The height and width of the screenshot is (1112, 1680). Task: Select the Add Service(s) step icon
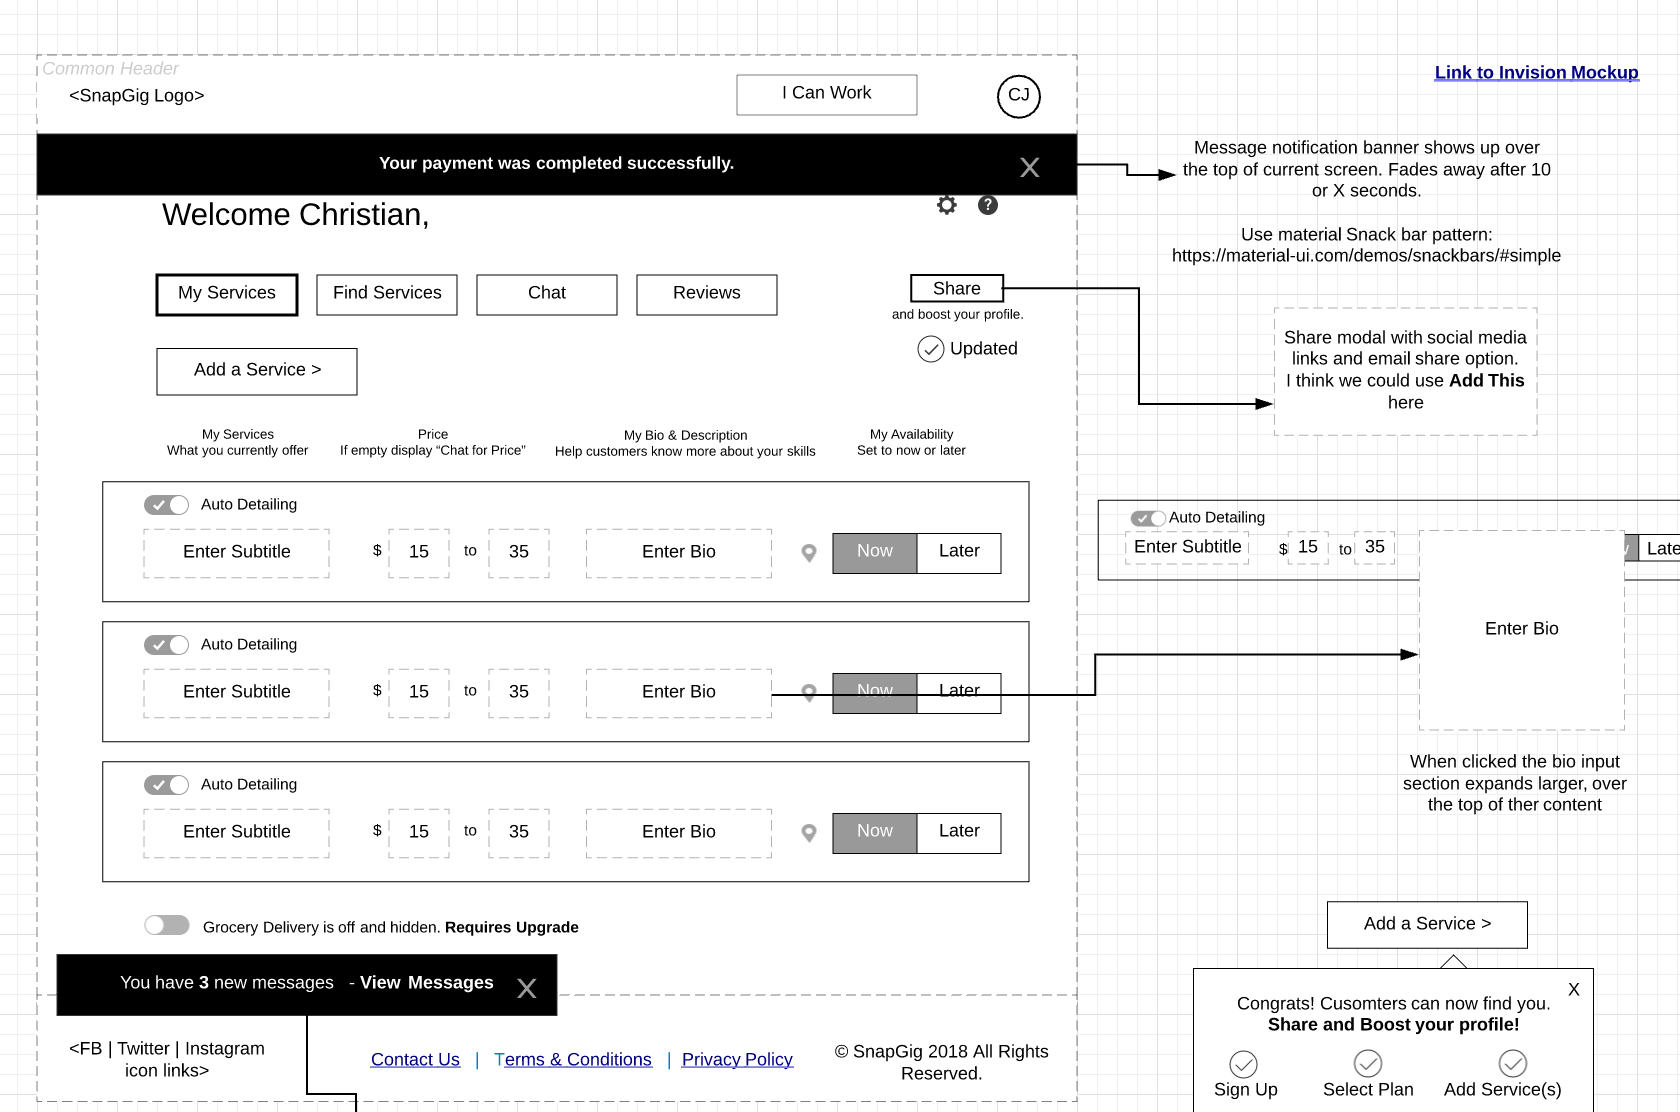[x=1512, y=1064]
